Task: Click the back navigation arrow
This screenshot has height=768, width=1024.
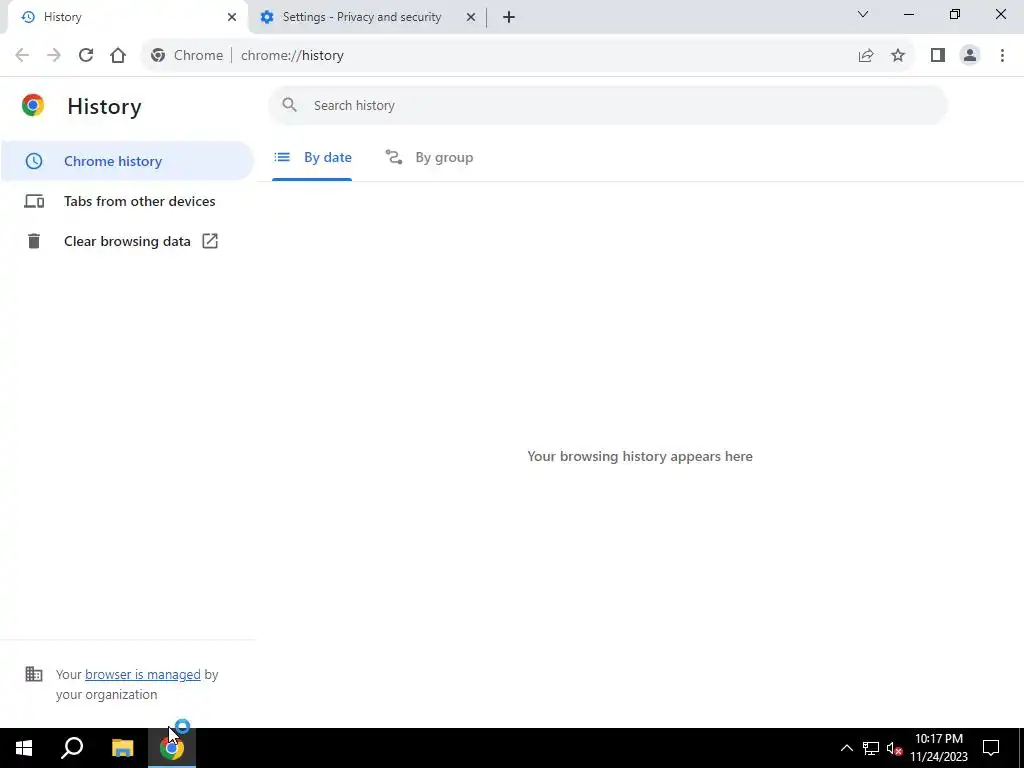Action: (22, 56)
